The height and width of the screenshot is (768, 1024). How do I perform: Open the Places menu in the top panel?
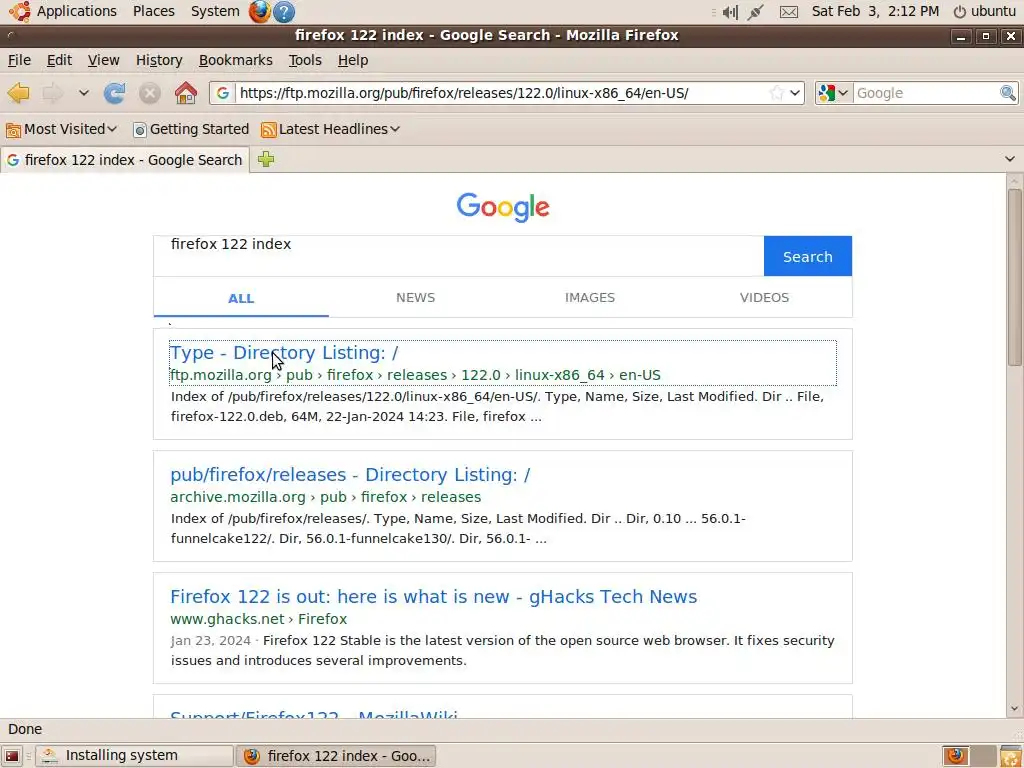click(153, 11)
